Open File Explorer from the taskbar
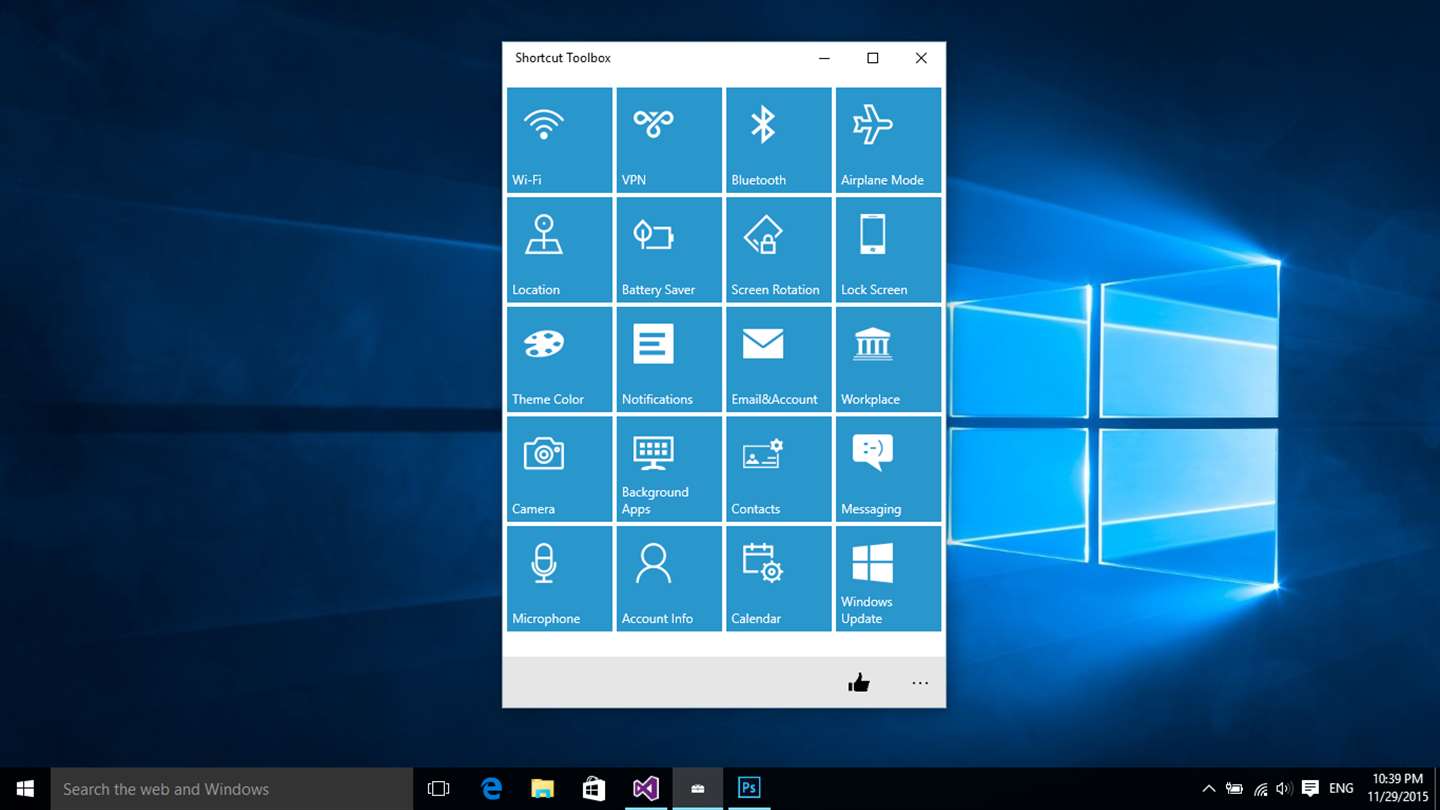 point(542,789)
